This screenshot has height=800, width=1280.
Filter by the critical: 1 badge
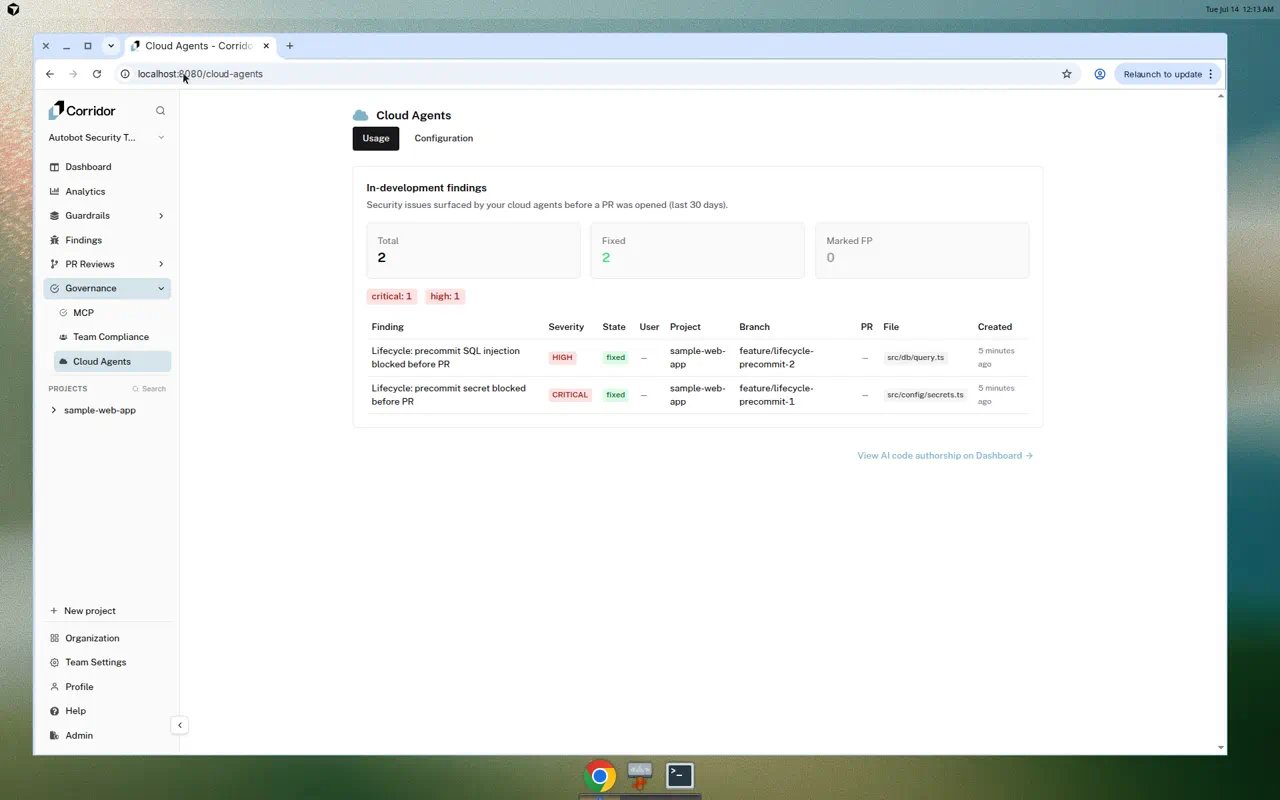point(392,296)
